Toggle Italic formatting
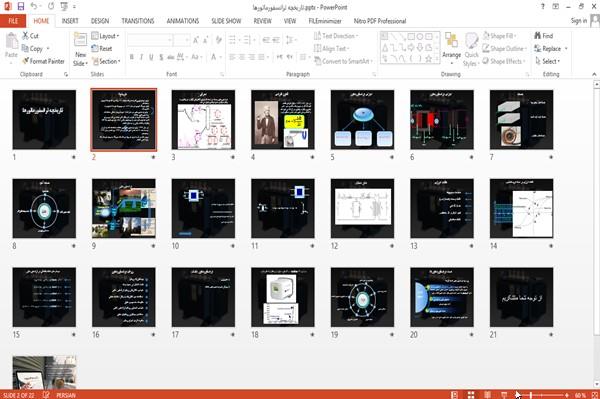The height and width of the screenshot is (399, 600). [142, 57]
